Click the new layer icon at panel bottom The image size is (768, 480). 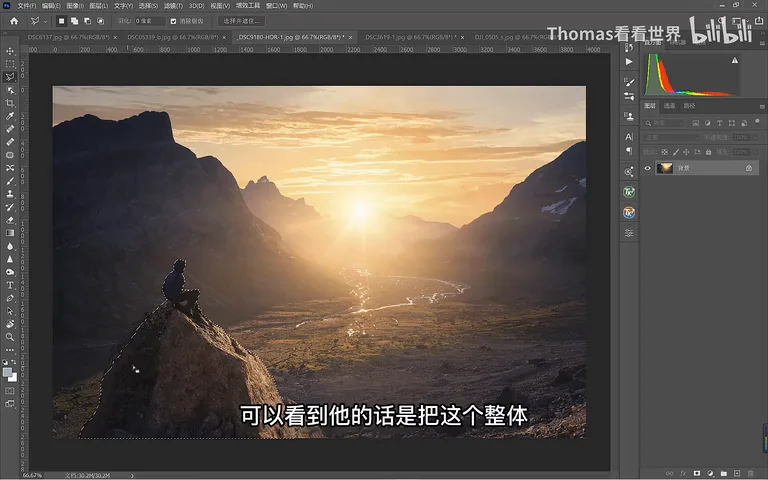tap(737, 473)
